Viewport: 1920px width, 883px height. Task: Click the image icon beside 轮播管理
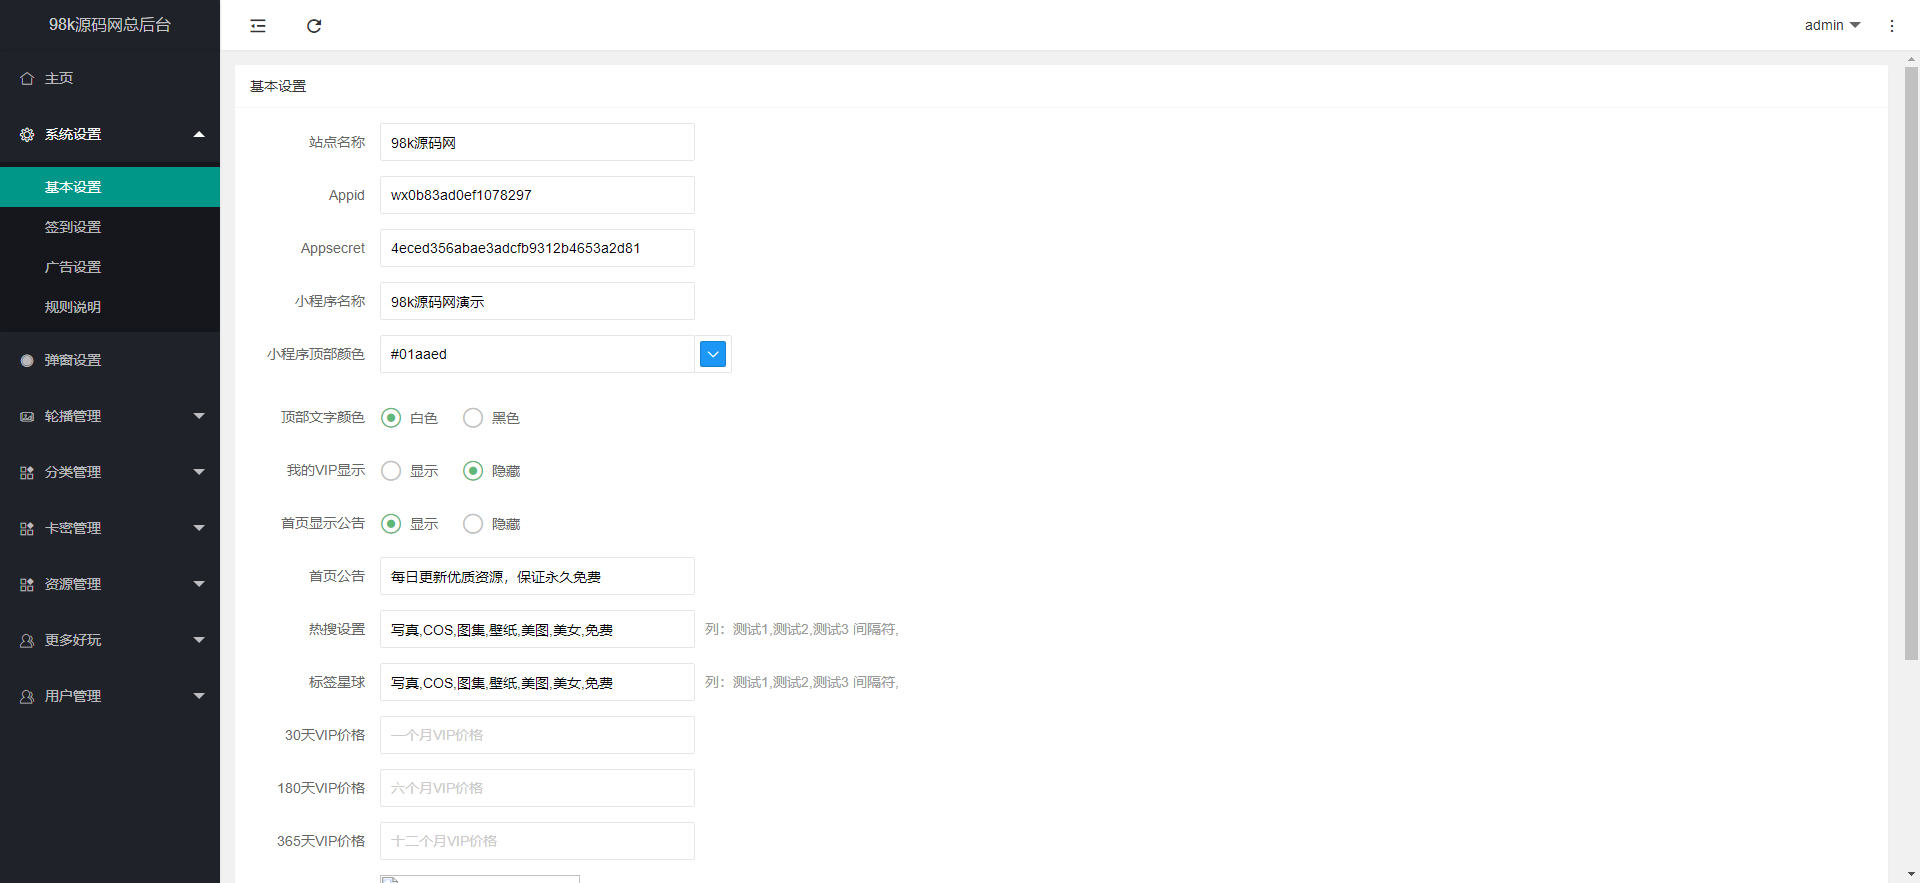click(27, 416)
